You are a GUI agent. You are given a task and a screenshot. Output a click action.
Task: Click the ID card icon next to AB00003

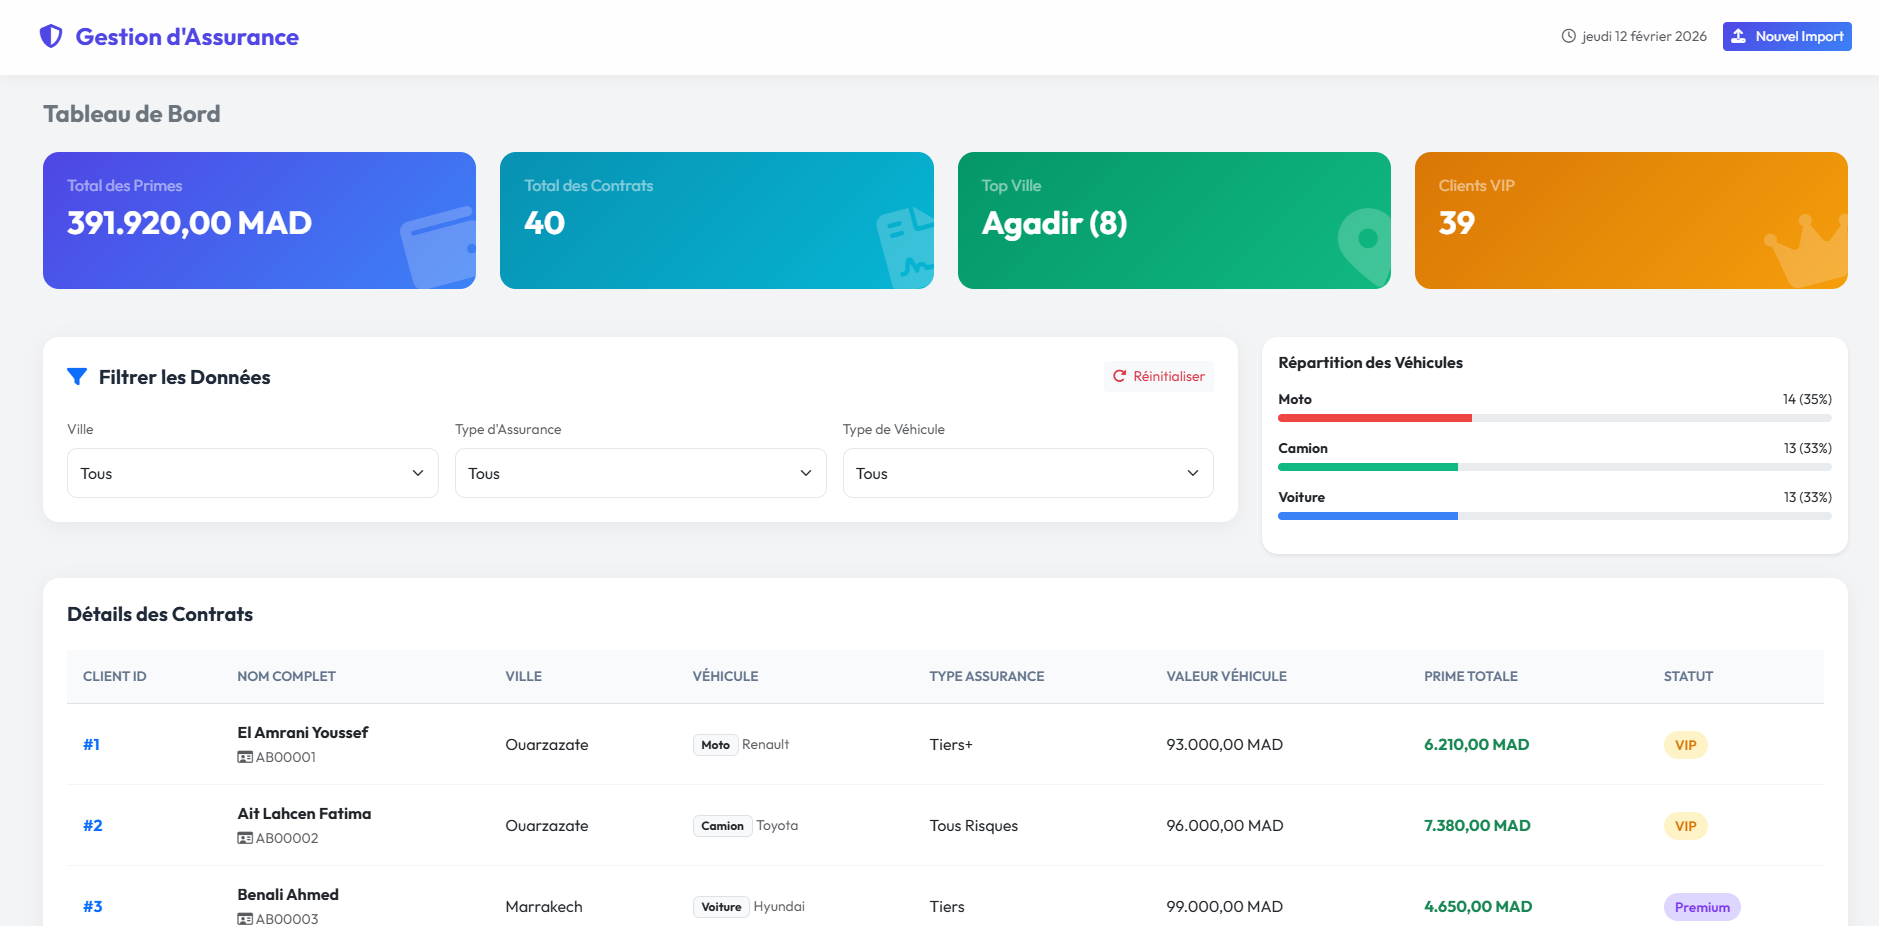(x=245, y=919)
